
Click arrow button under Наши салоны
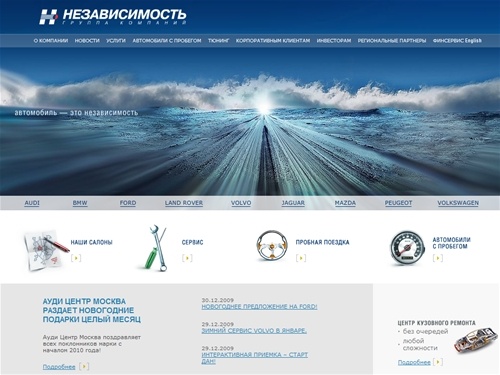point(76,258)
